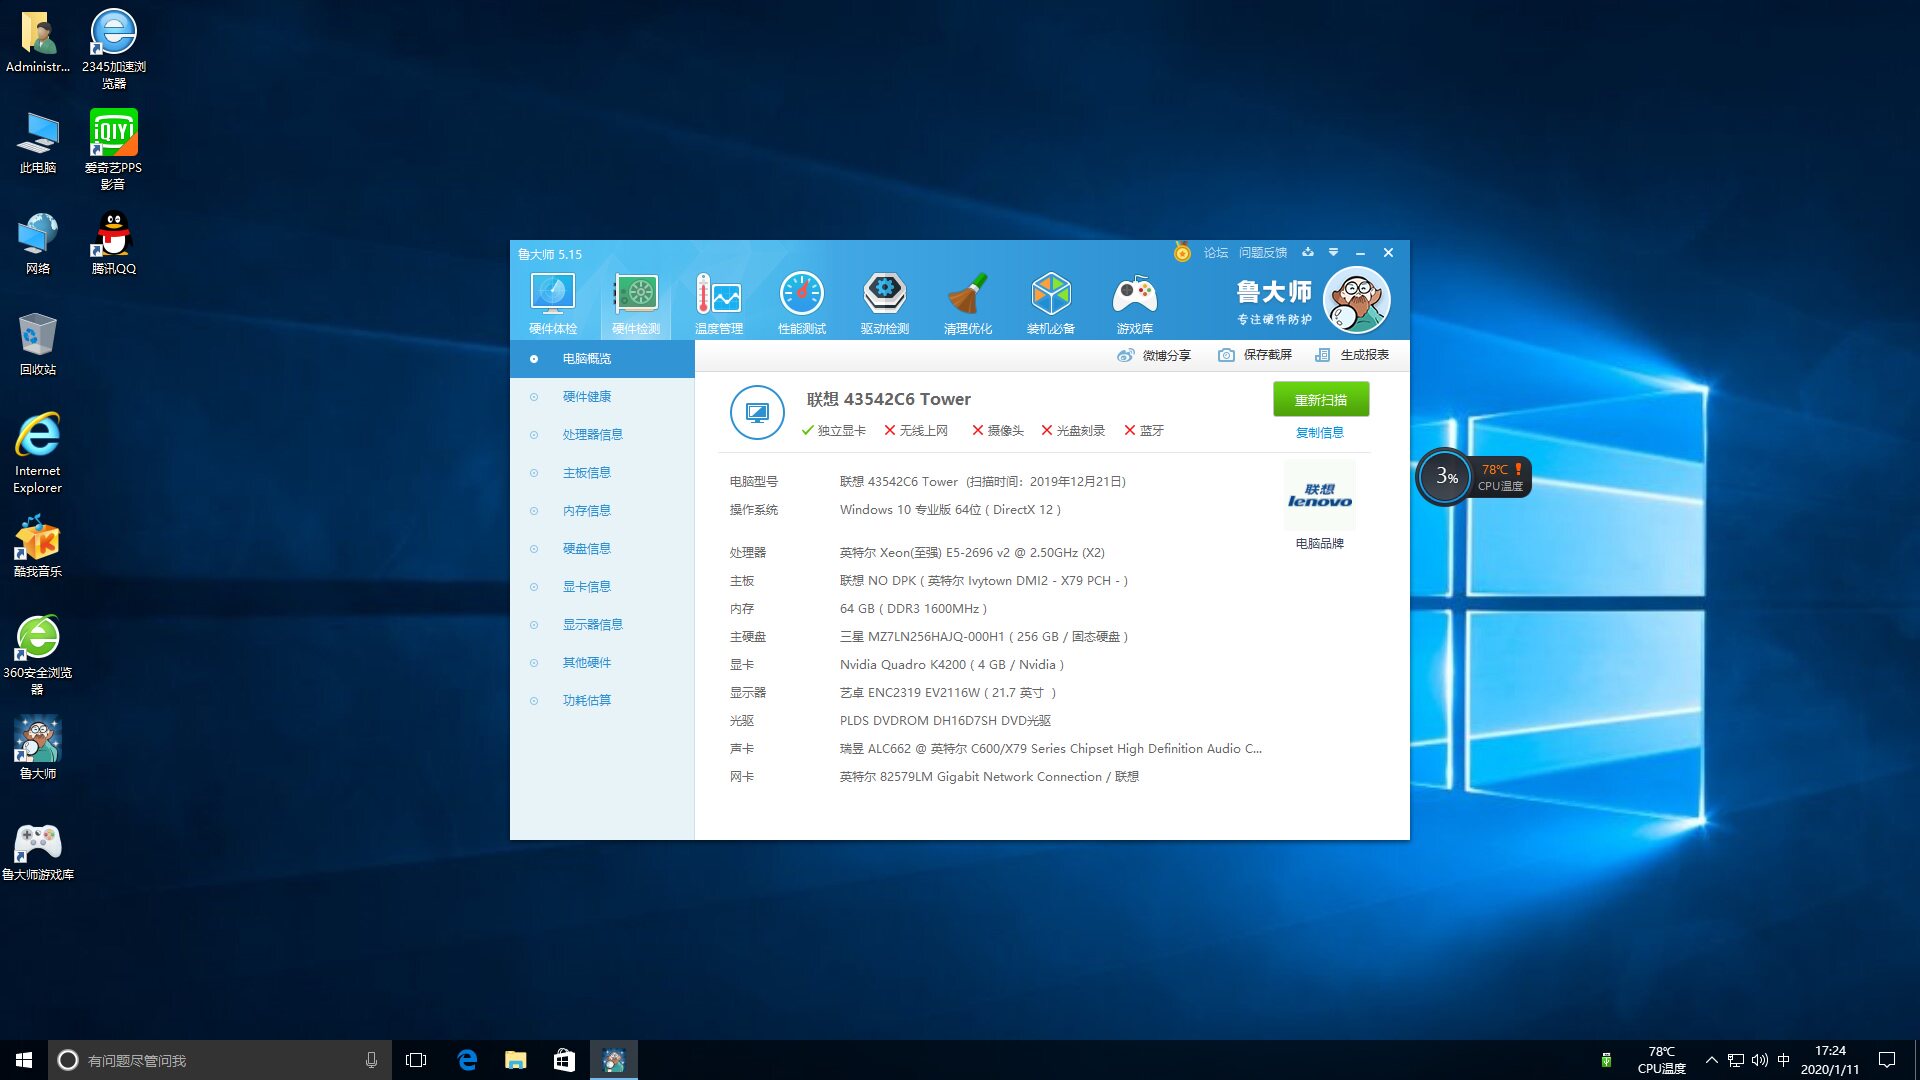Open the Windows Start menu
The image size is (1920, 1080).
coord(24,1060)
